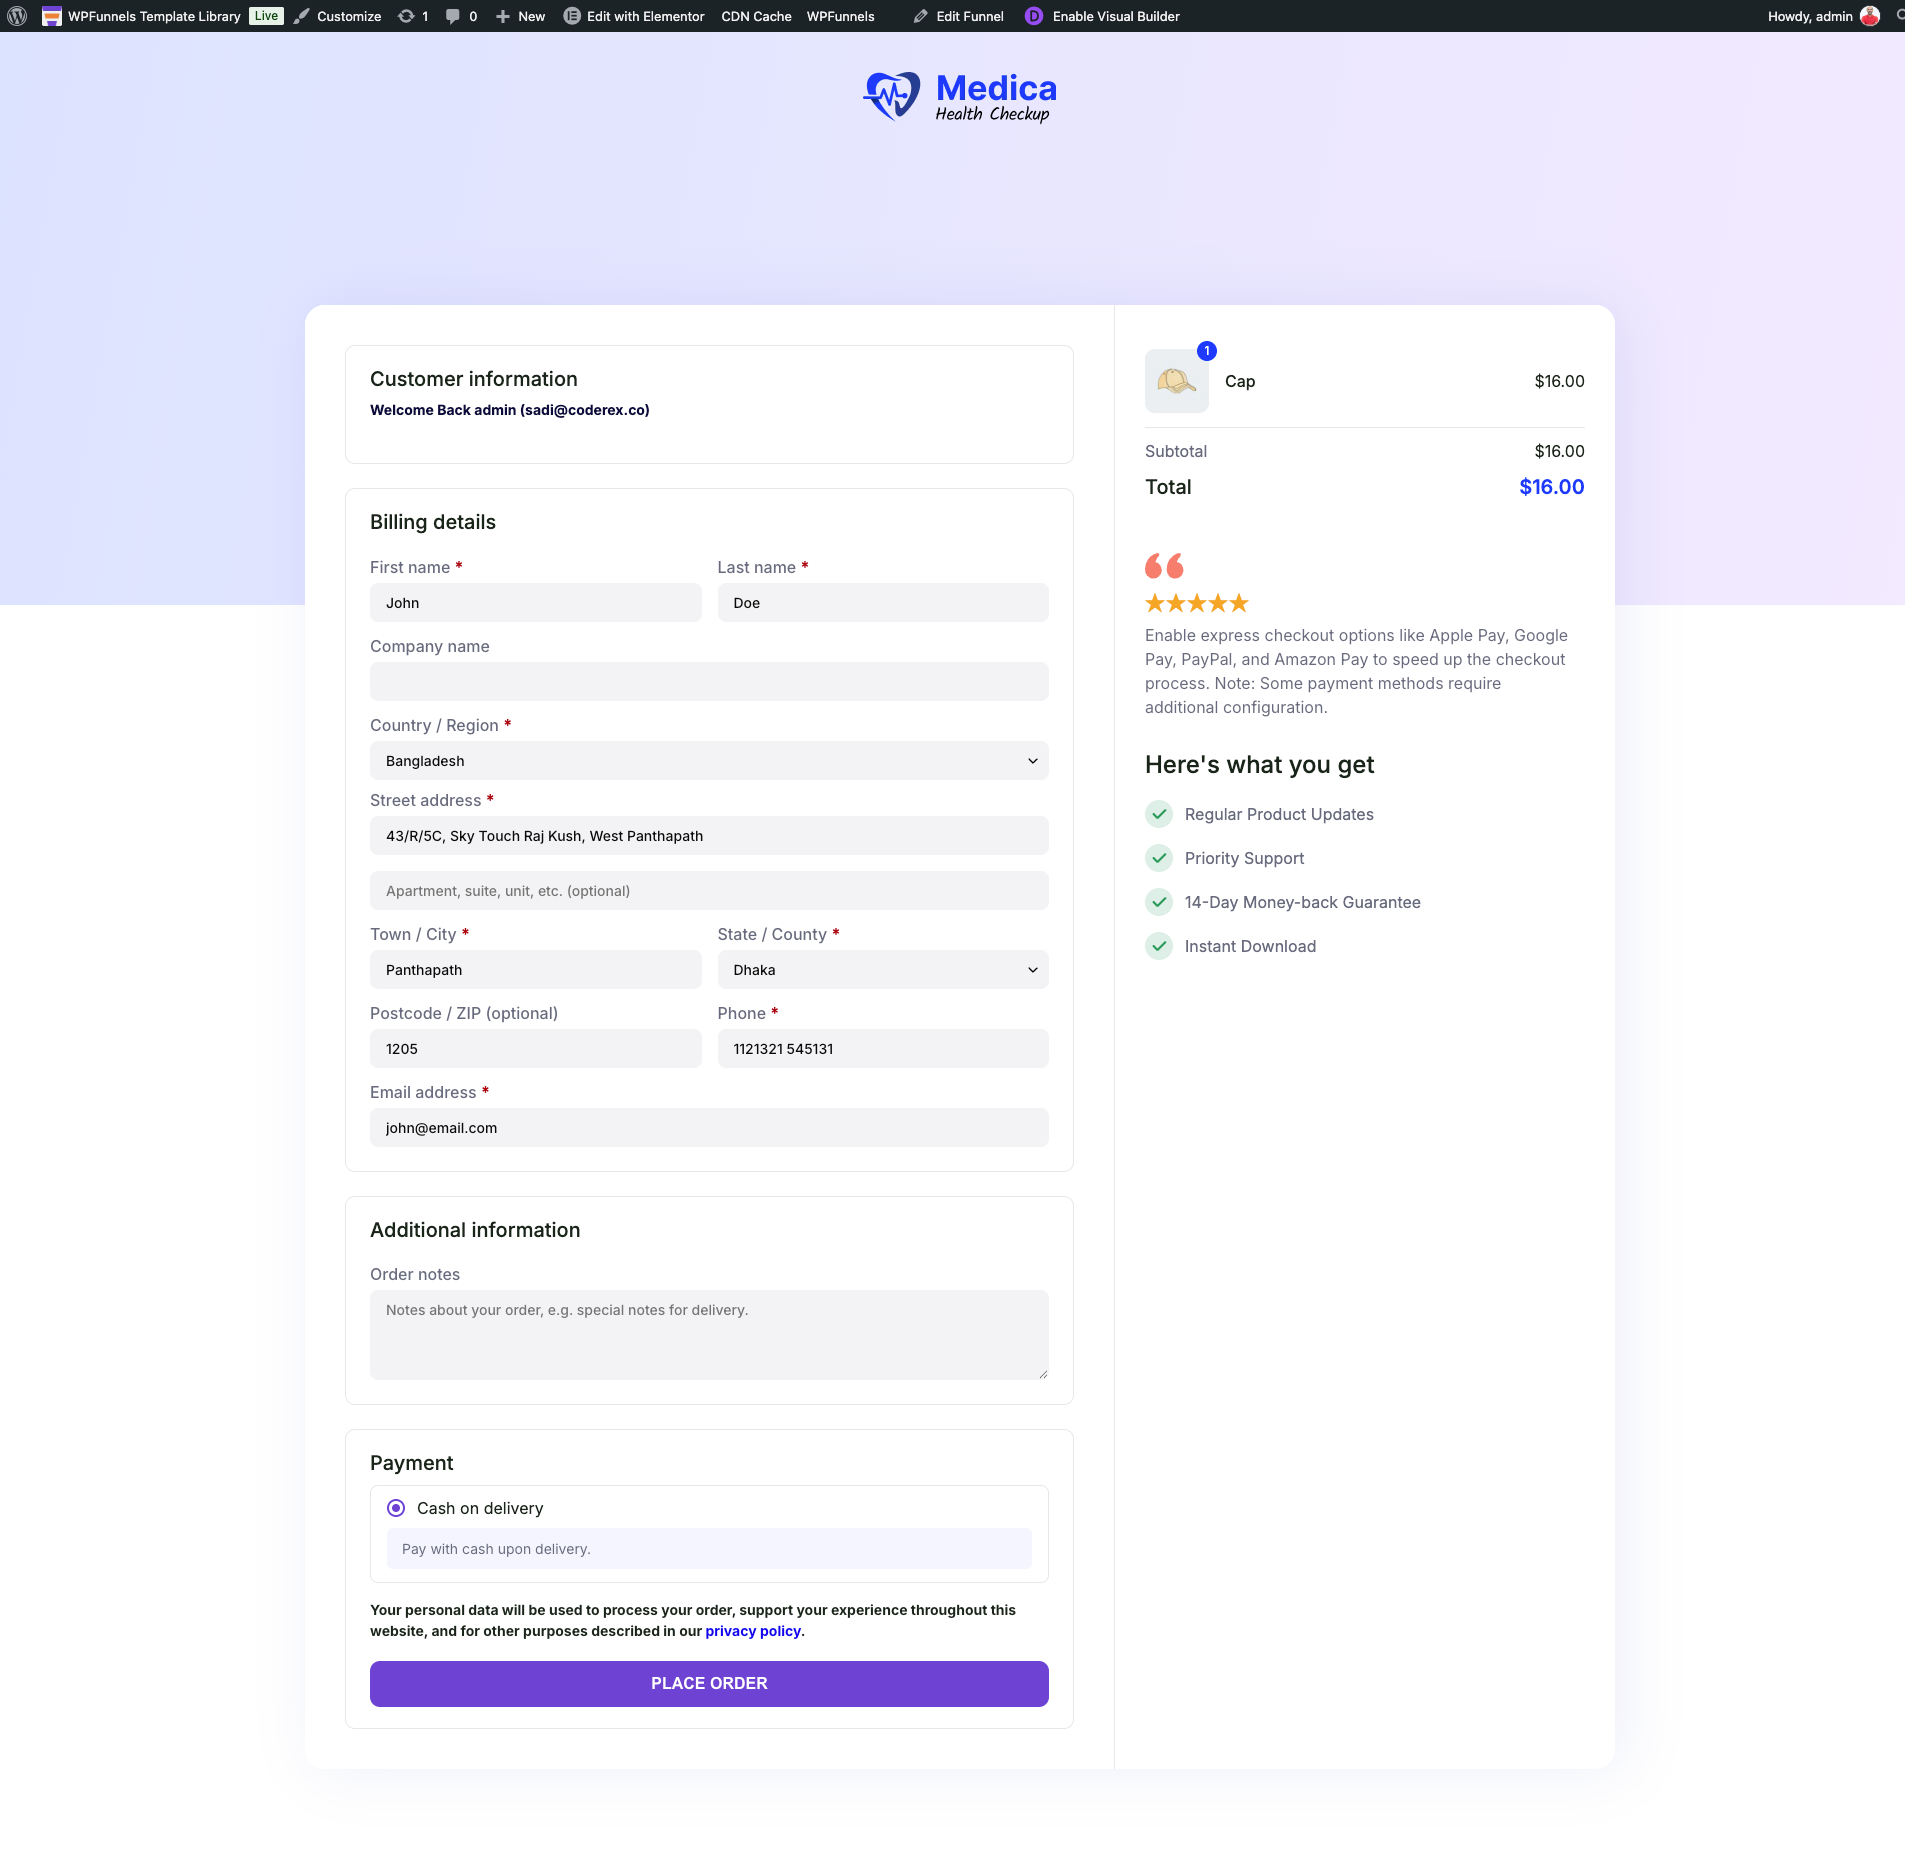
Task: Open the comments bubble icon
Action: [453, 16]
